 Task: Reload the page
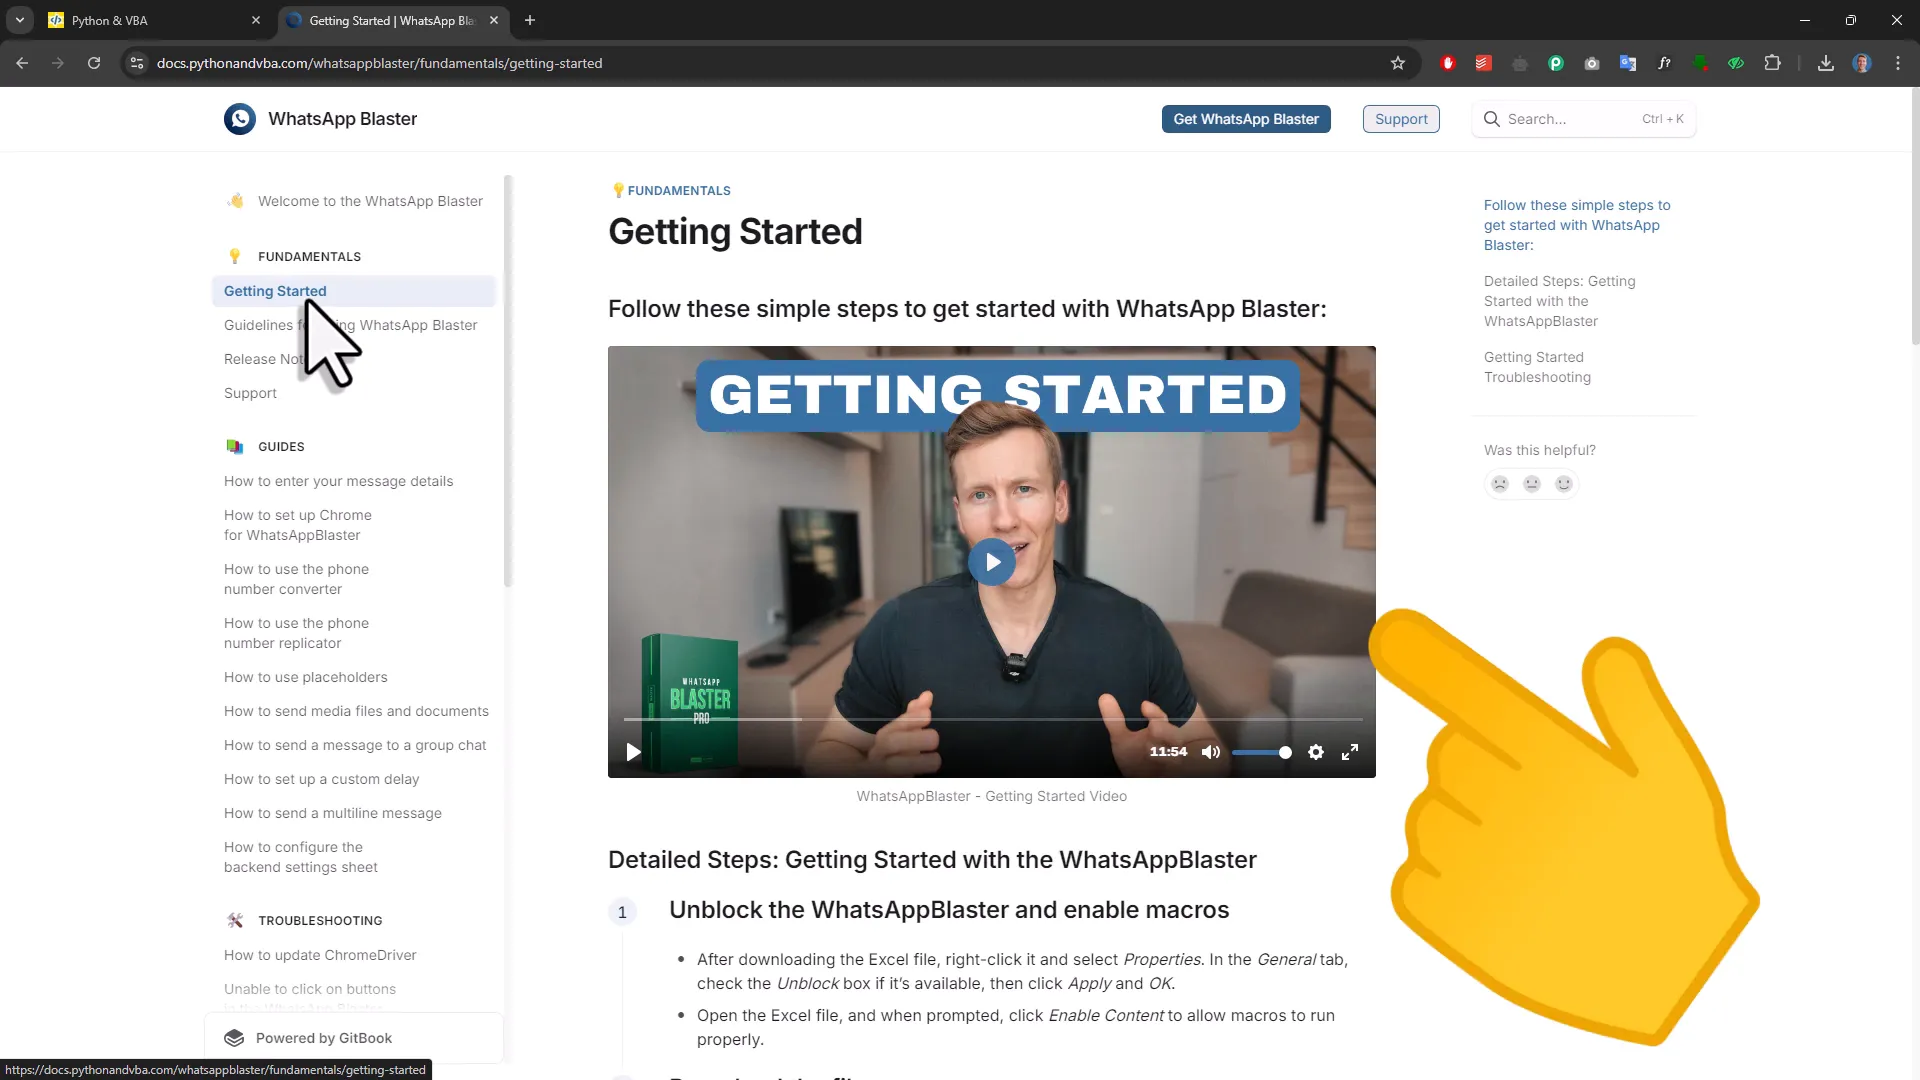[94, 63]
